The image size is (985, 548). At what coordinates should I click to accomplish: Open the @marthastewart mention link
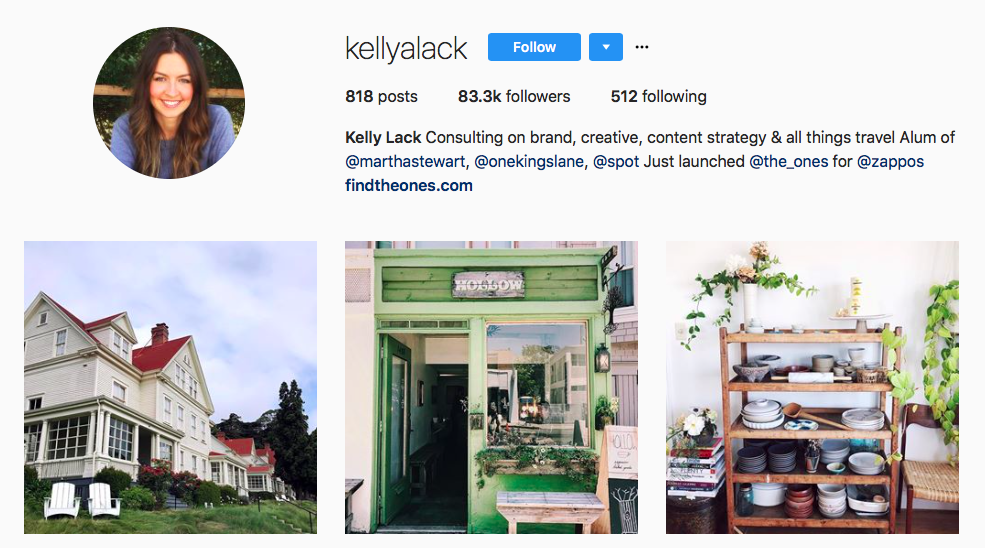coord(405,162)
